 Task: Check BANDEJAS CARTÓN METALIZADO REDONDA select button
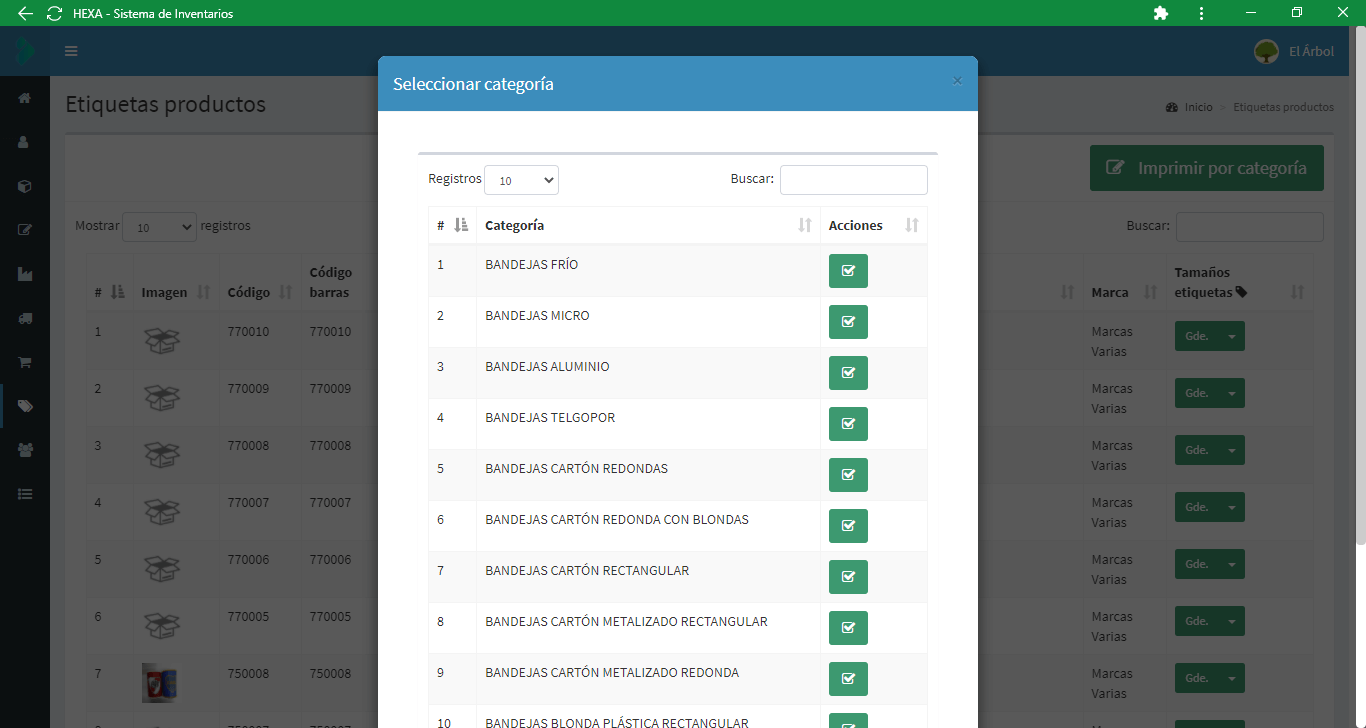(848, 679)
